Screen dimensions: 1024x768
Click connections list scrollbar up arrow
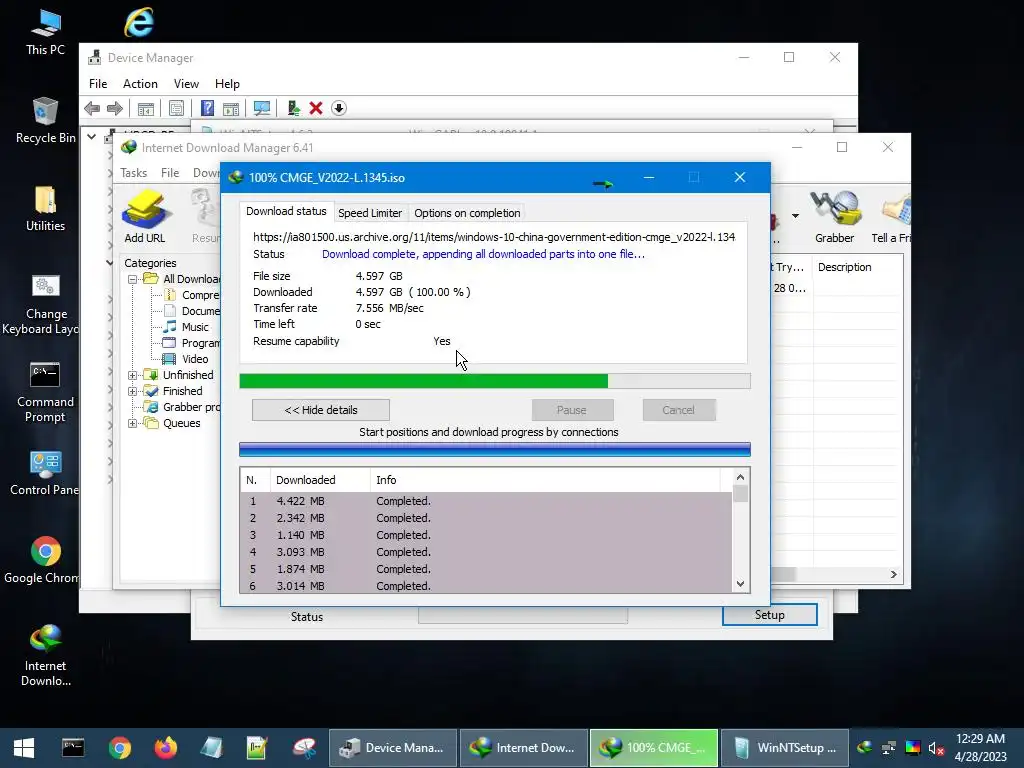pyautogui.click(x=741, y=477)
